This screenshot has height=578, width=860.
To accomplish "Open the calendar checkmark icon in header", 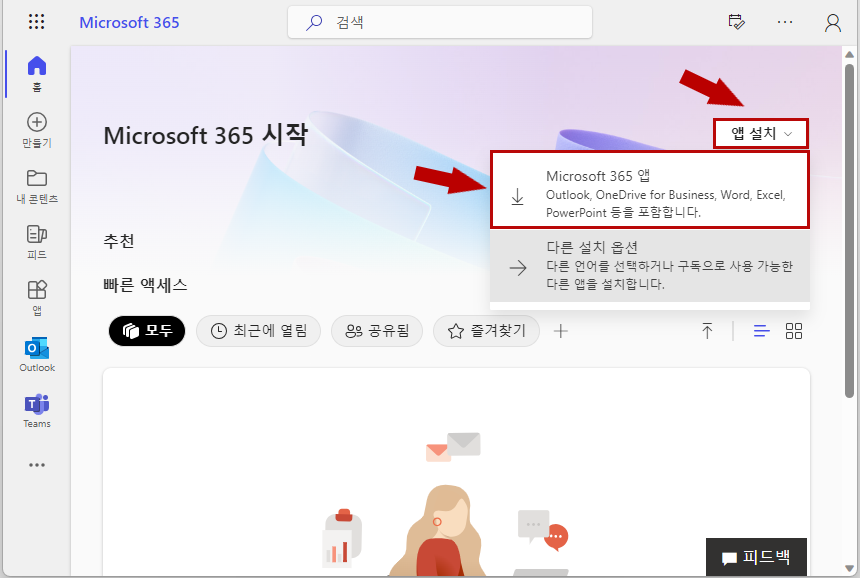I will 736,22.
